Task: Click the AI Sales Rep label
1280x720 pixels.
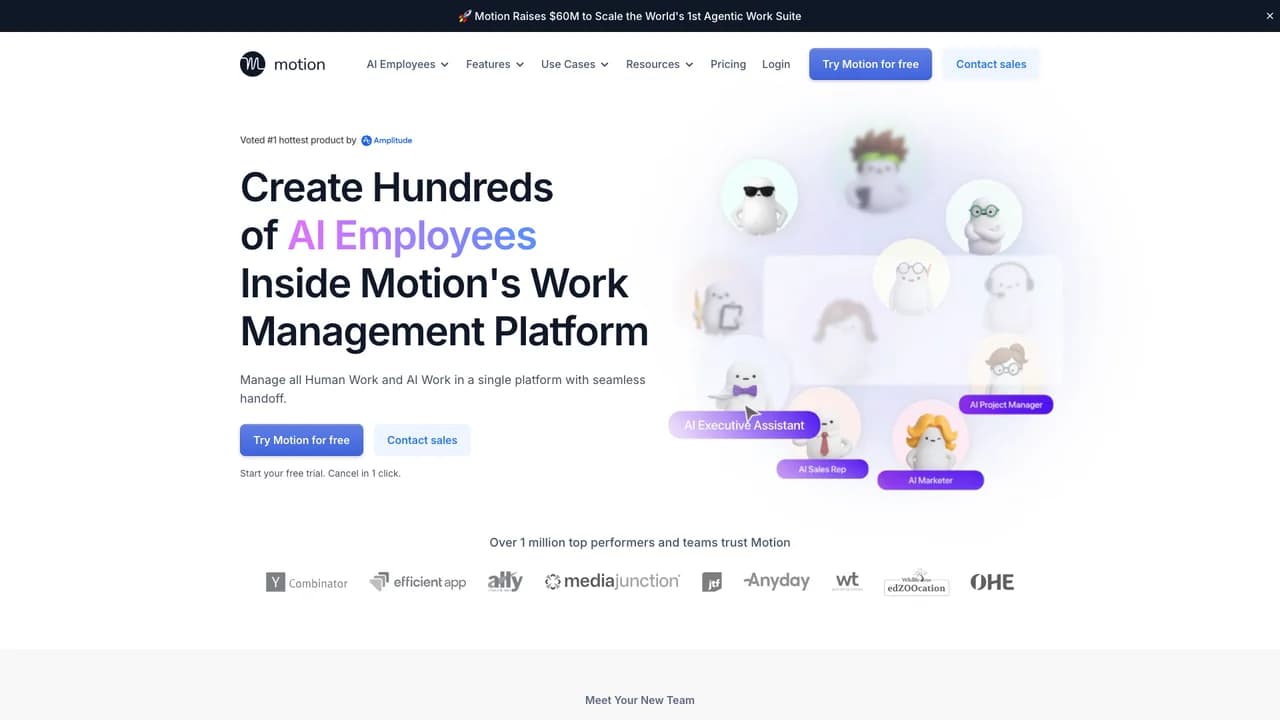Action: [x=822, y=469]
